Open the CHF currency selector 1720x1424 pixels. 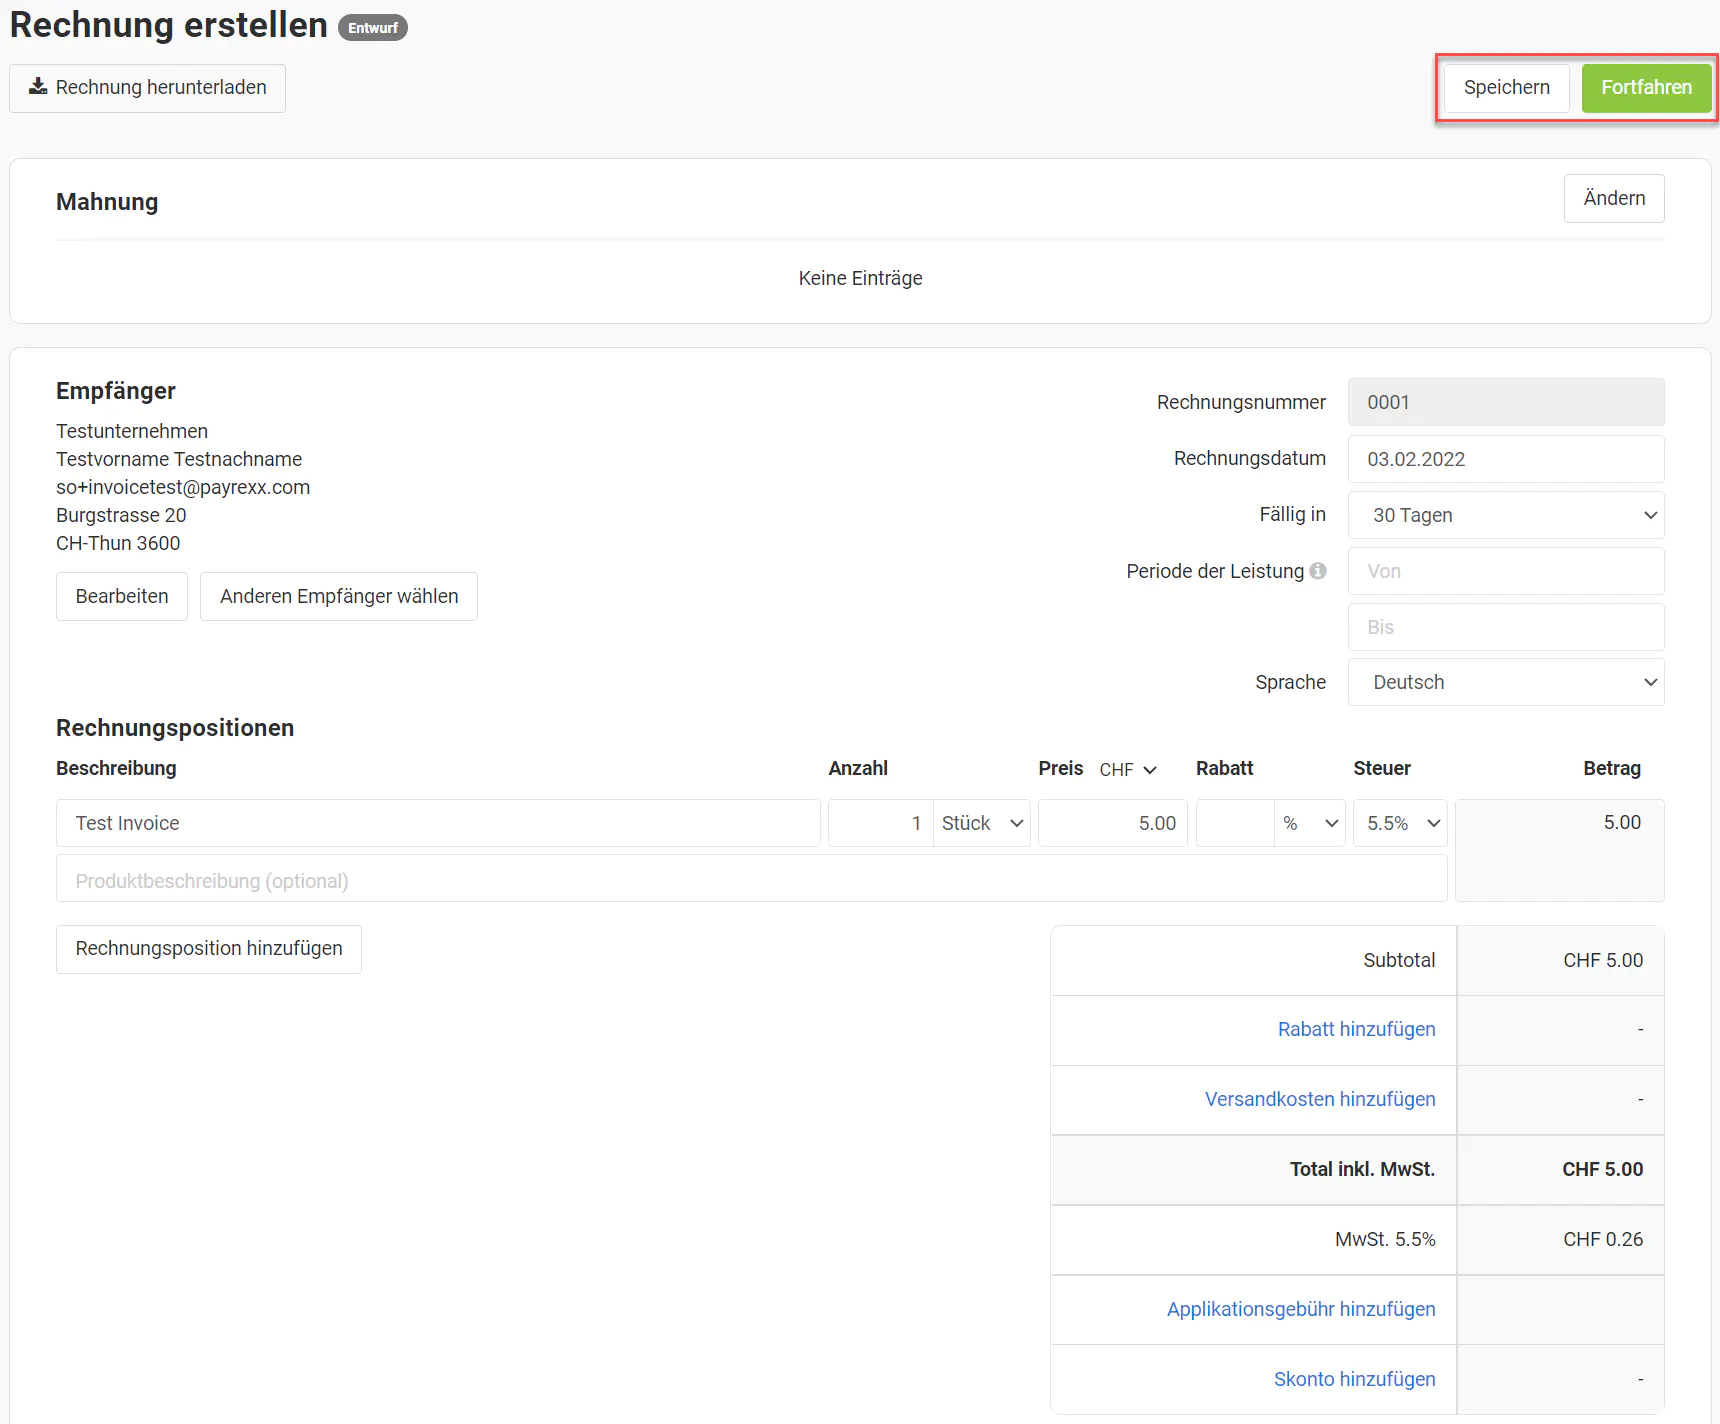(1128, 769)
